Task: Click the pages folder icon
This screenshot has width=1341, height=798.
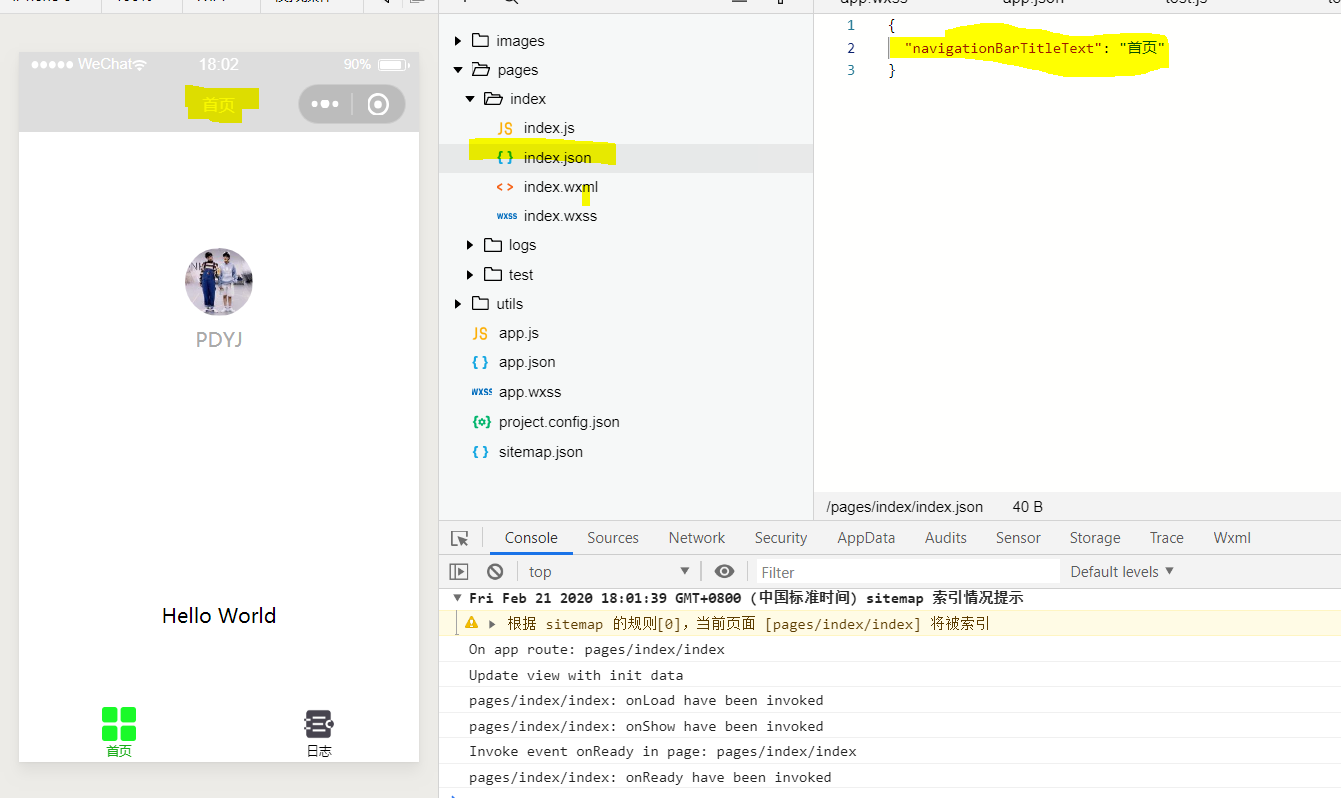Action: (x=481, y=69)
